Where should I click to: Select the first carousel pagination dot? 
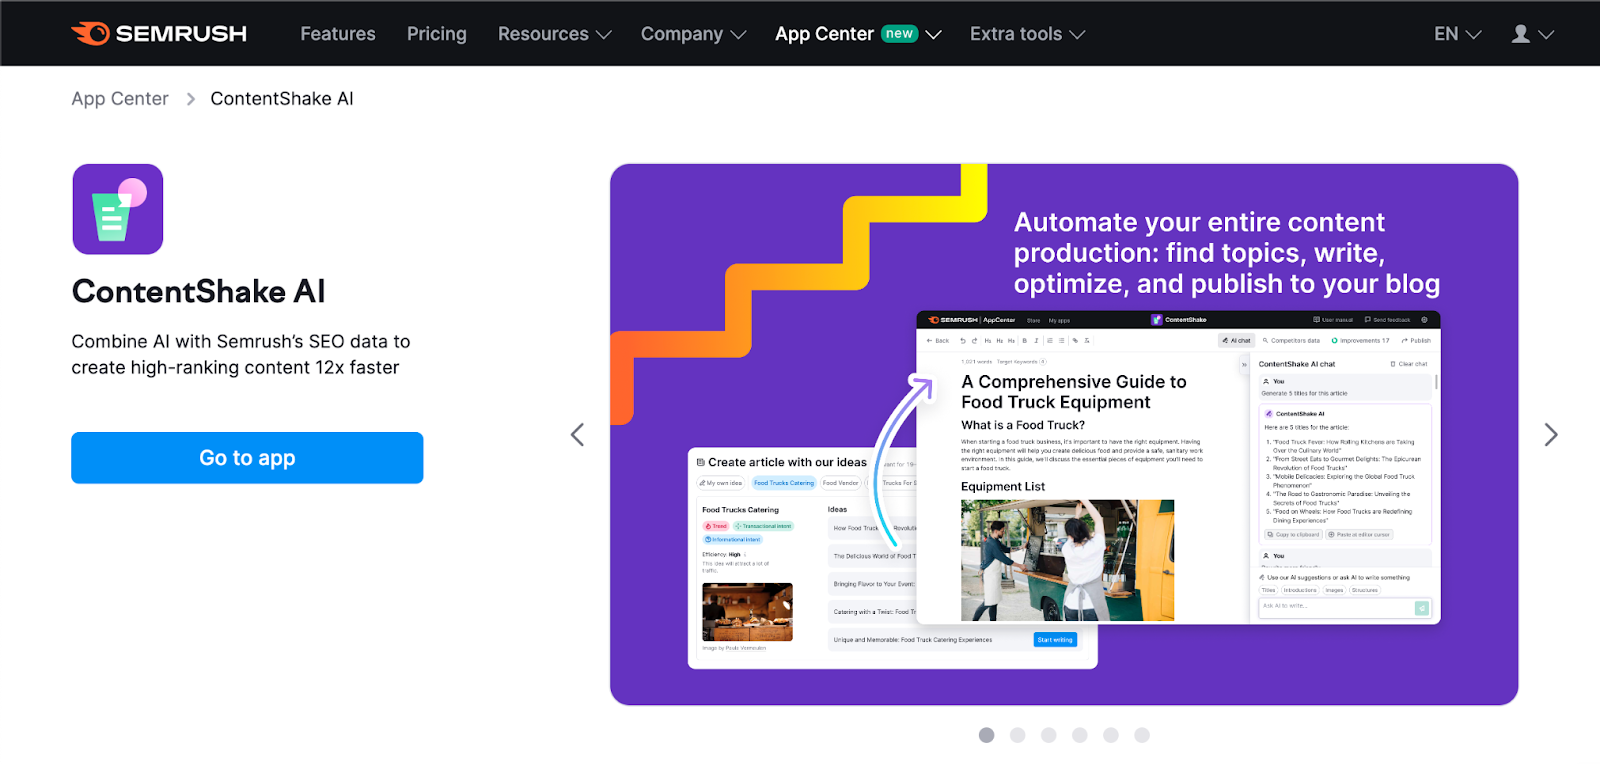987,735
